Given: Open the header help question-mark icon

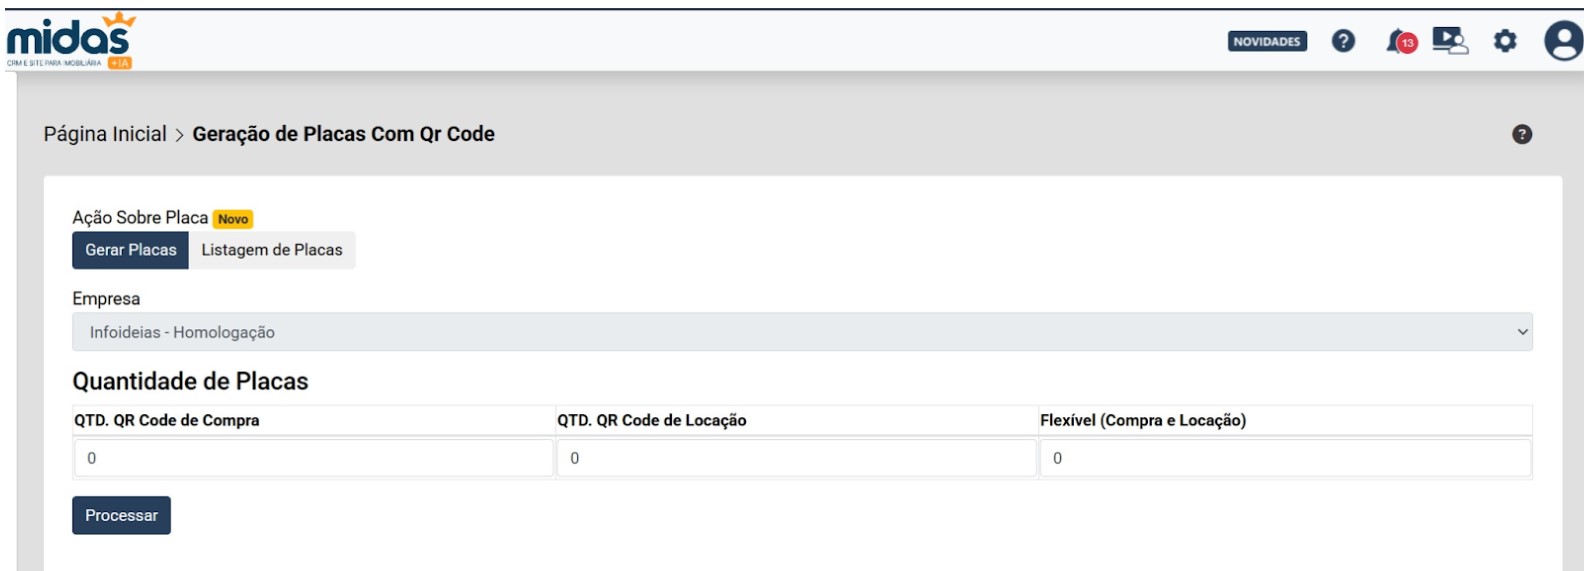Looking at the screenshot, I should pyautogui.click(x=1343, y=41).
